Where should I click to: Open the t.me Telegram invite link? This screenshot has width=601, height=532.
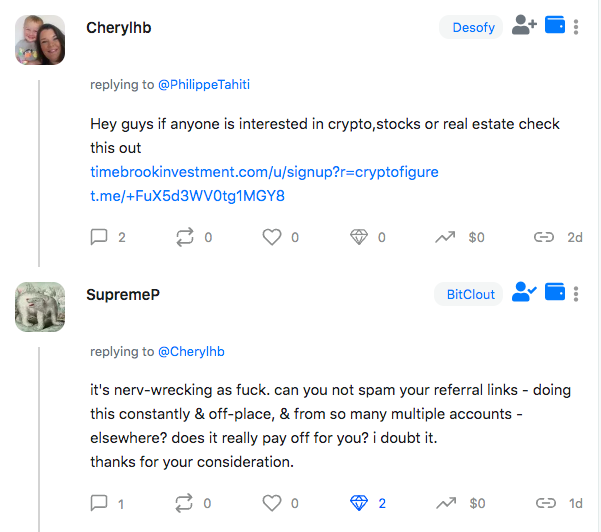(x=187, y=196)
